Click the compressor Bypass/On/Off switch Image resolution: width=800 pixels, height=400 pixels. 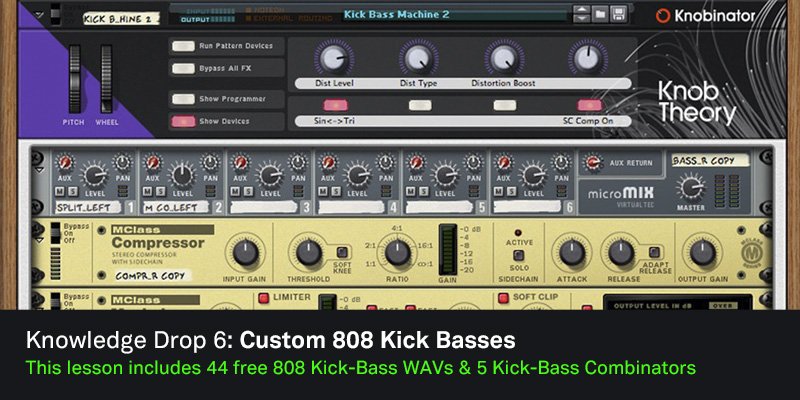pyautogui.click(x=56, y=234)
